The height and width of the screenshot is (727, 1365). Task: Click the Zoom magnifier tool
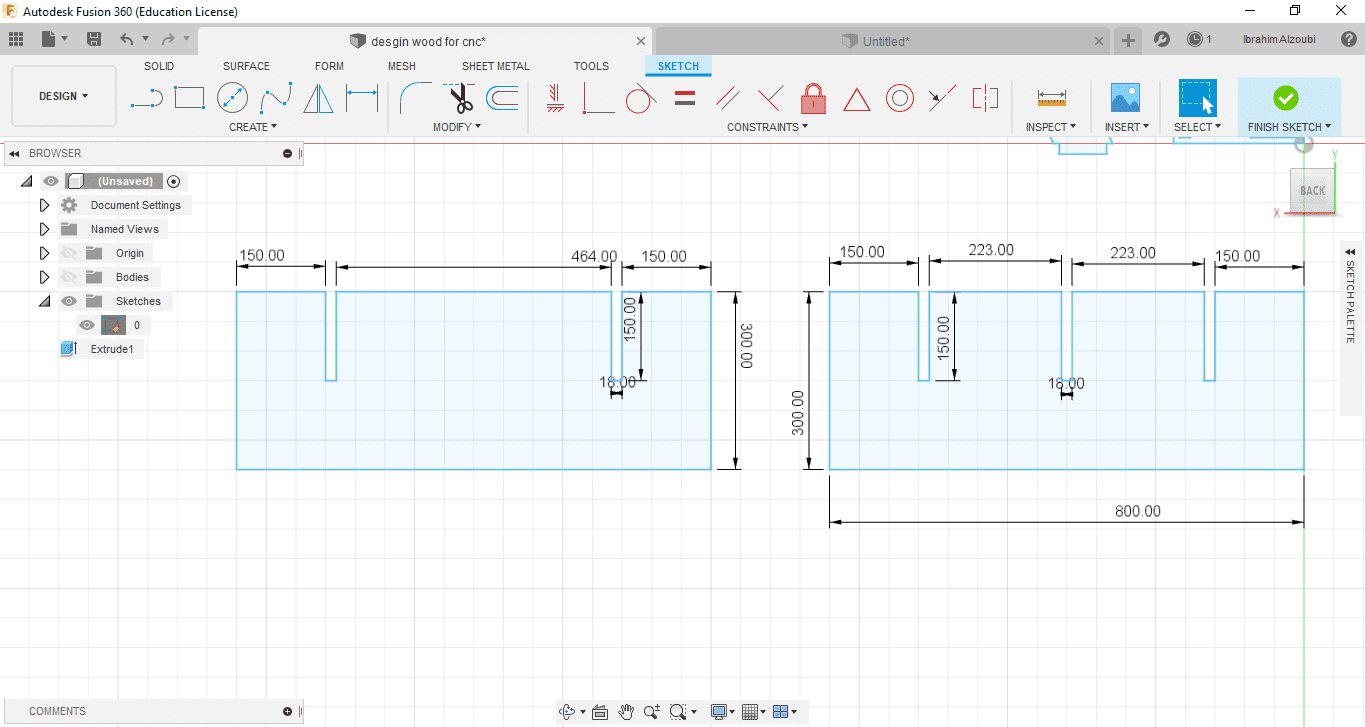coord(652,712)
